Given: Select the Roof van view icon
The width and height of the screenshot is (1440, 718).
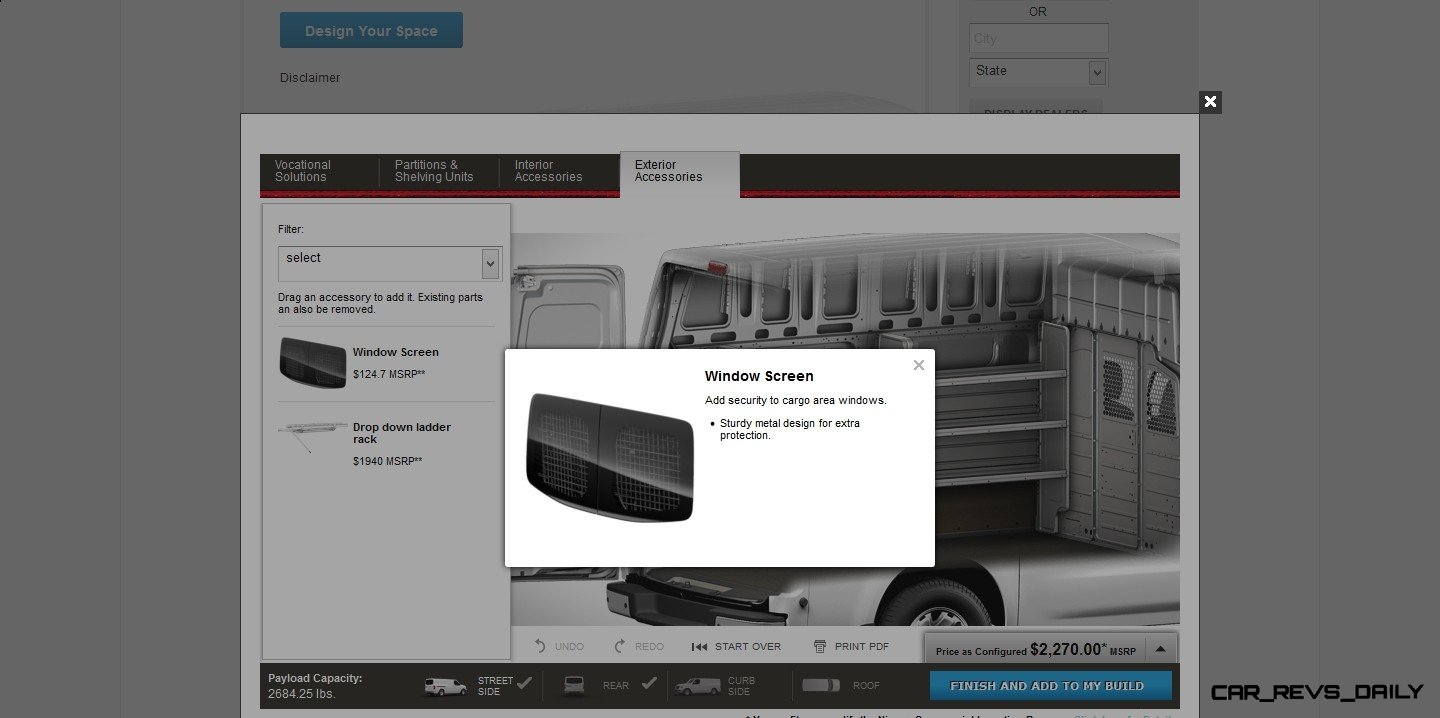Looking at the screenshot, I should (822, 686).
